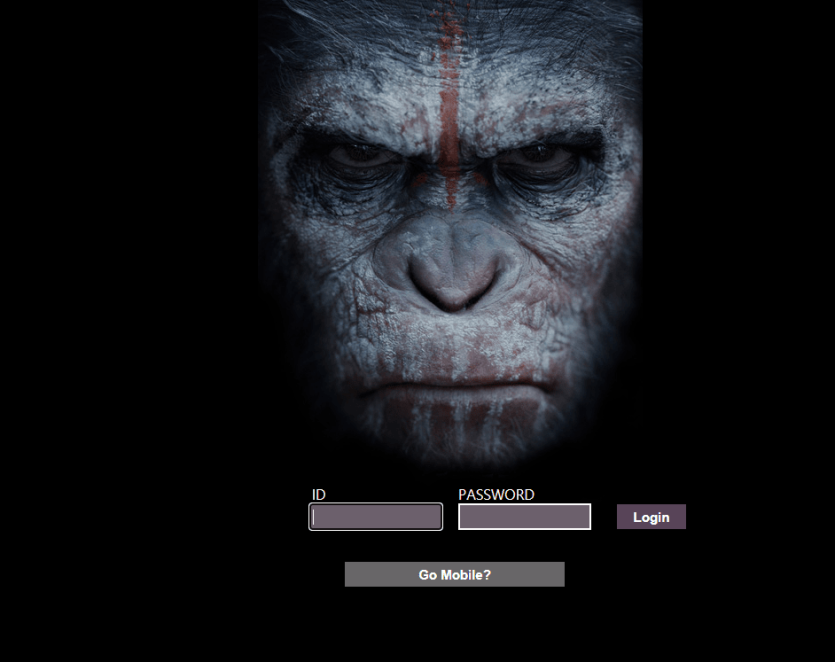Click the ID input field

tap(375, 517)
